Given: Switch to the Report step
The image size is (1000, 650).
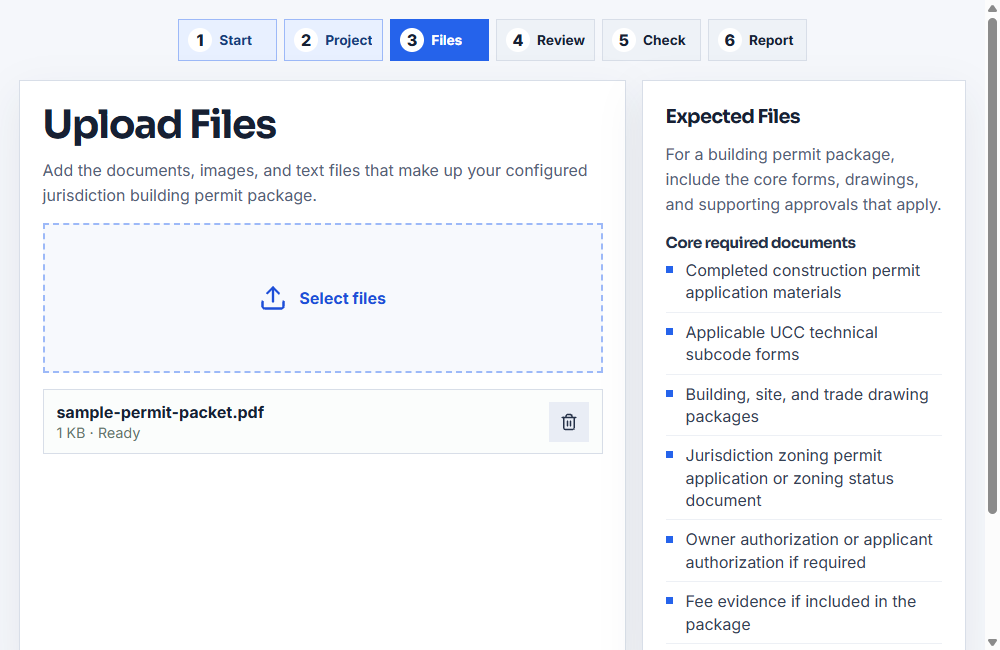Looking at the screenshot, I should pos(757,40).
